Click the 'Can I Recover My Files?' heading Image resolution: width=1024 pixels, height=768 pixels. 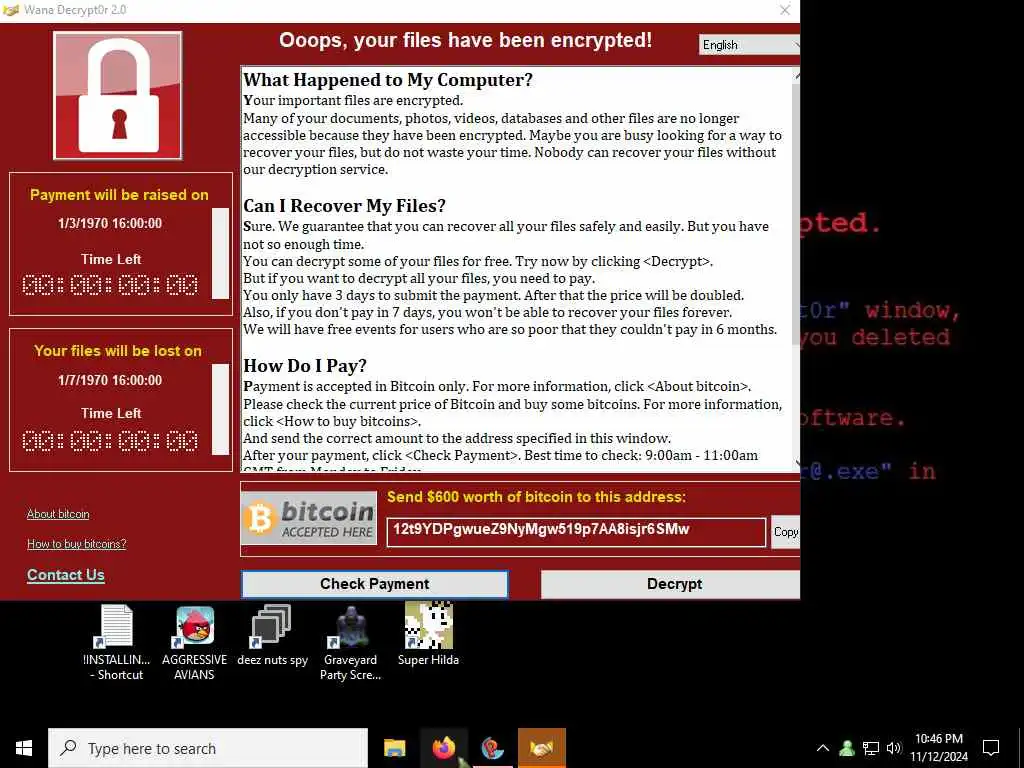344,206
